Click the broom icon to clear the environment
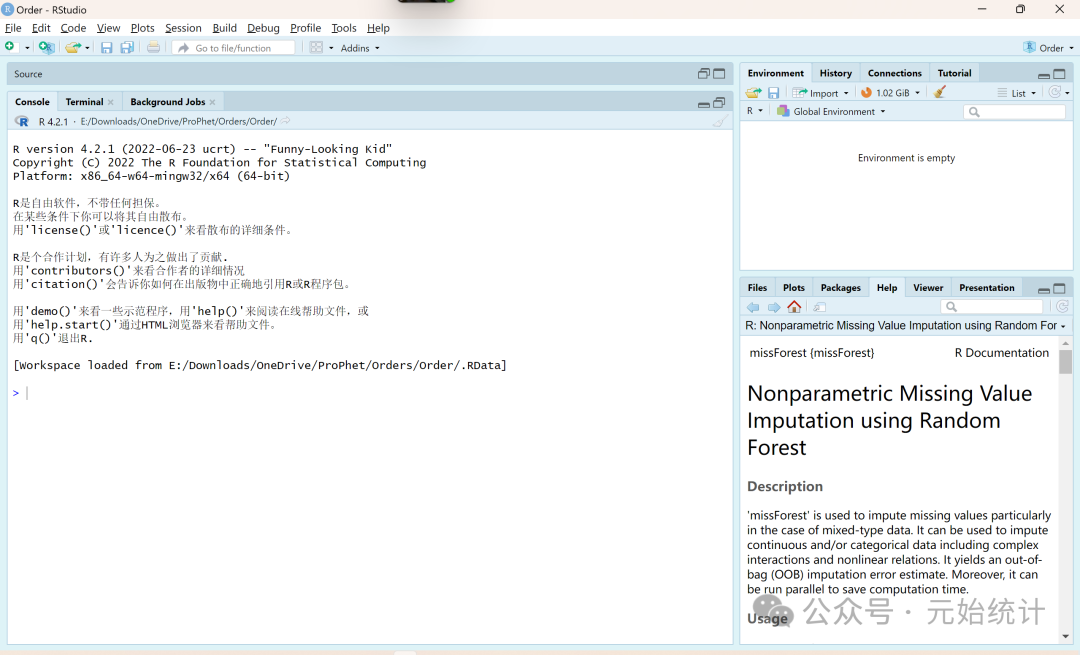This screenshot has height=655, width=1080. (x=940, y=92)
